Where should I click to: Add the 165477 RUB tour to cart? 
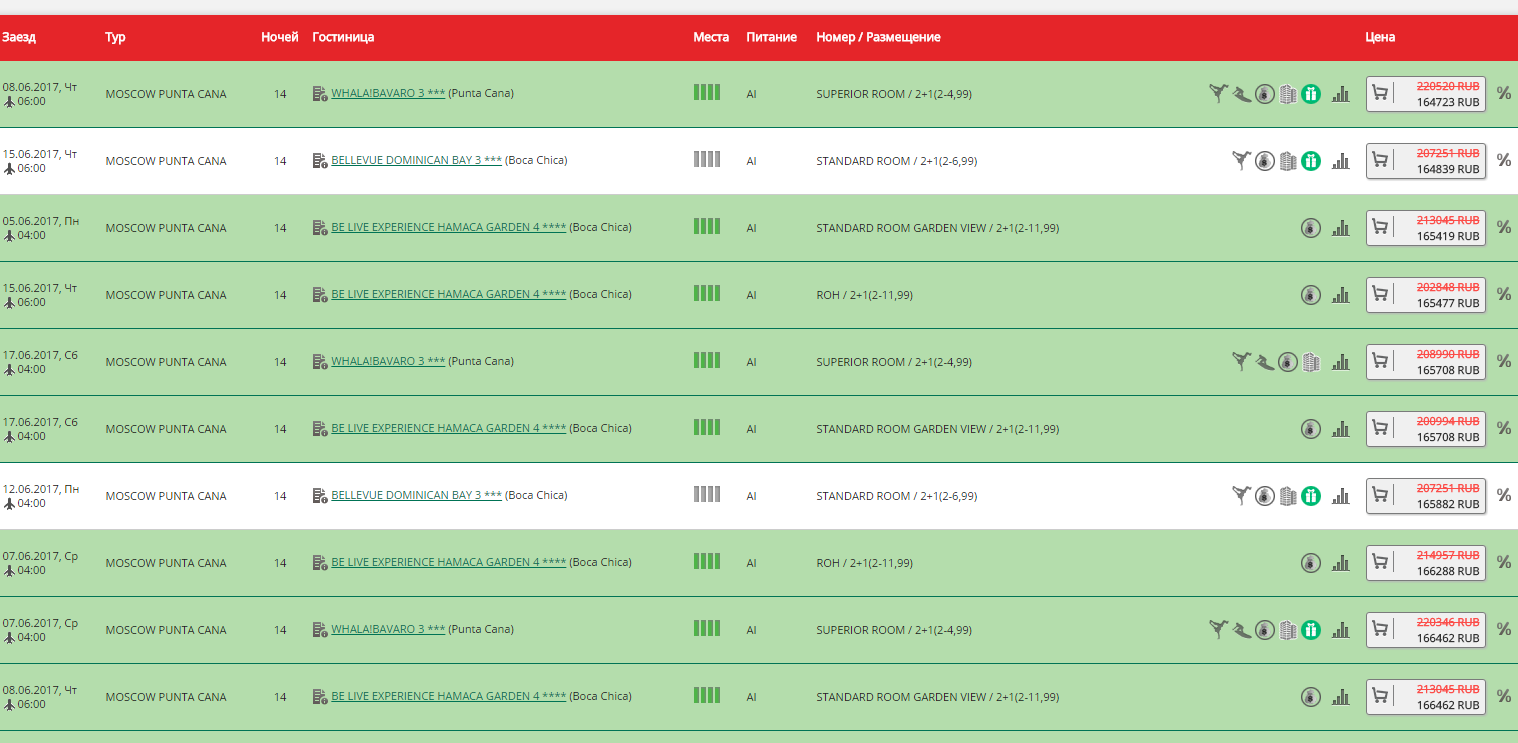[x=1380, y=295]
